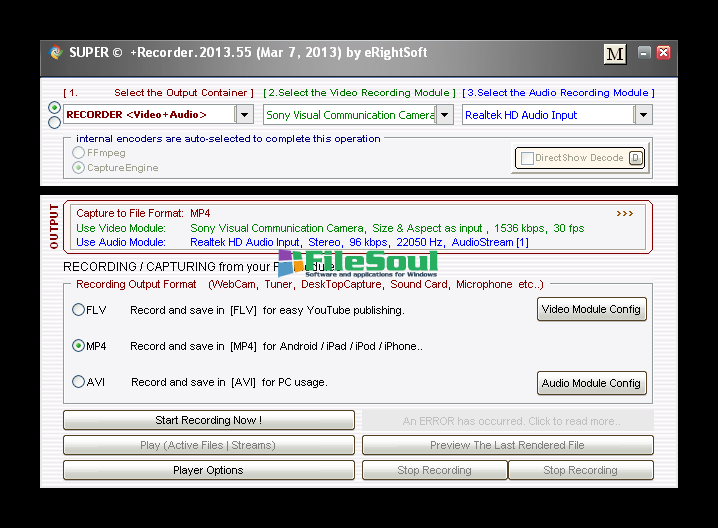Expand the Output Container dropdown
718x528 pixels.
pyautogui.click(x=244, y=115)
